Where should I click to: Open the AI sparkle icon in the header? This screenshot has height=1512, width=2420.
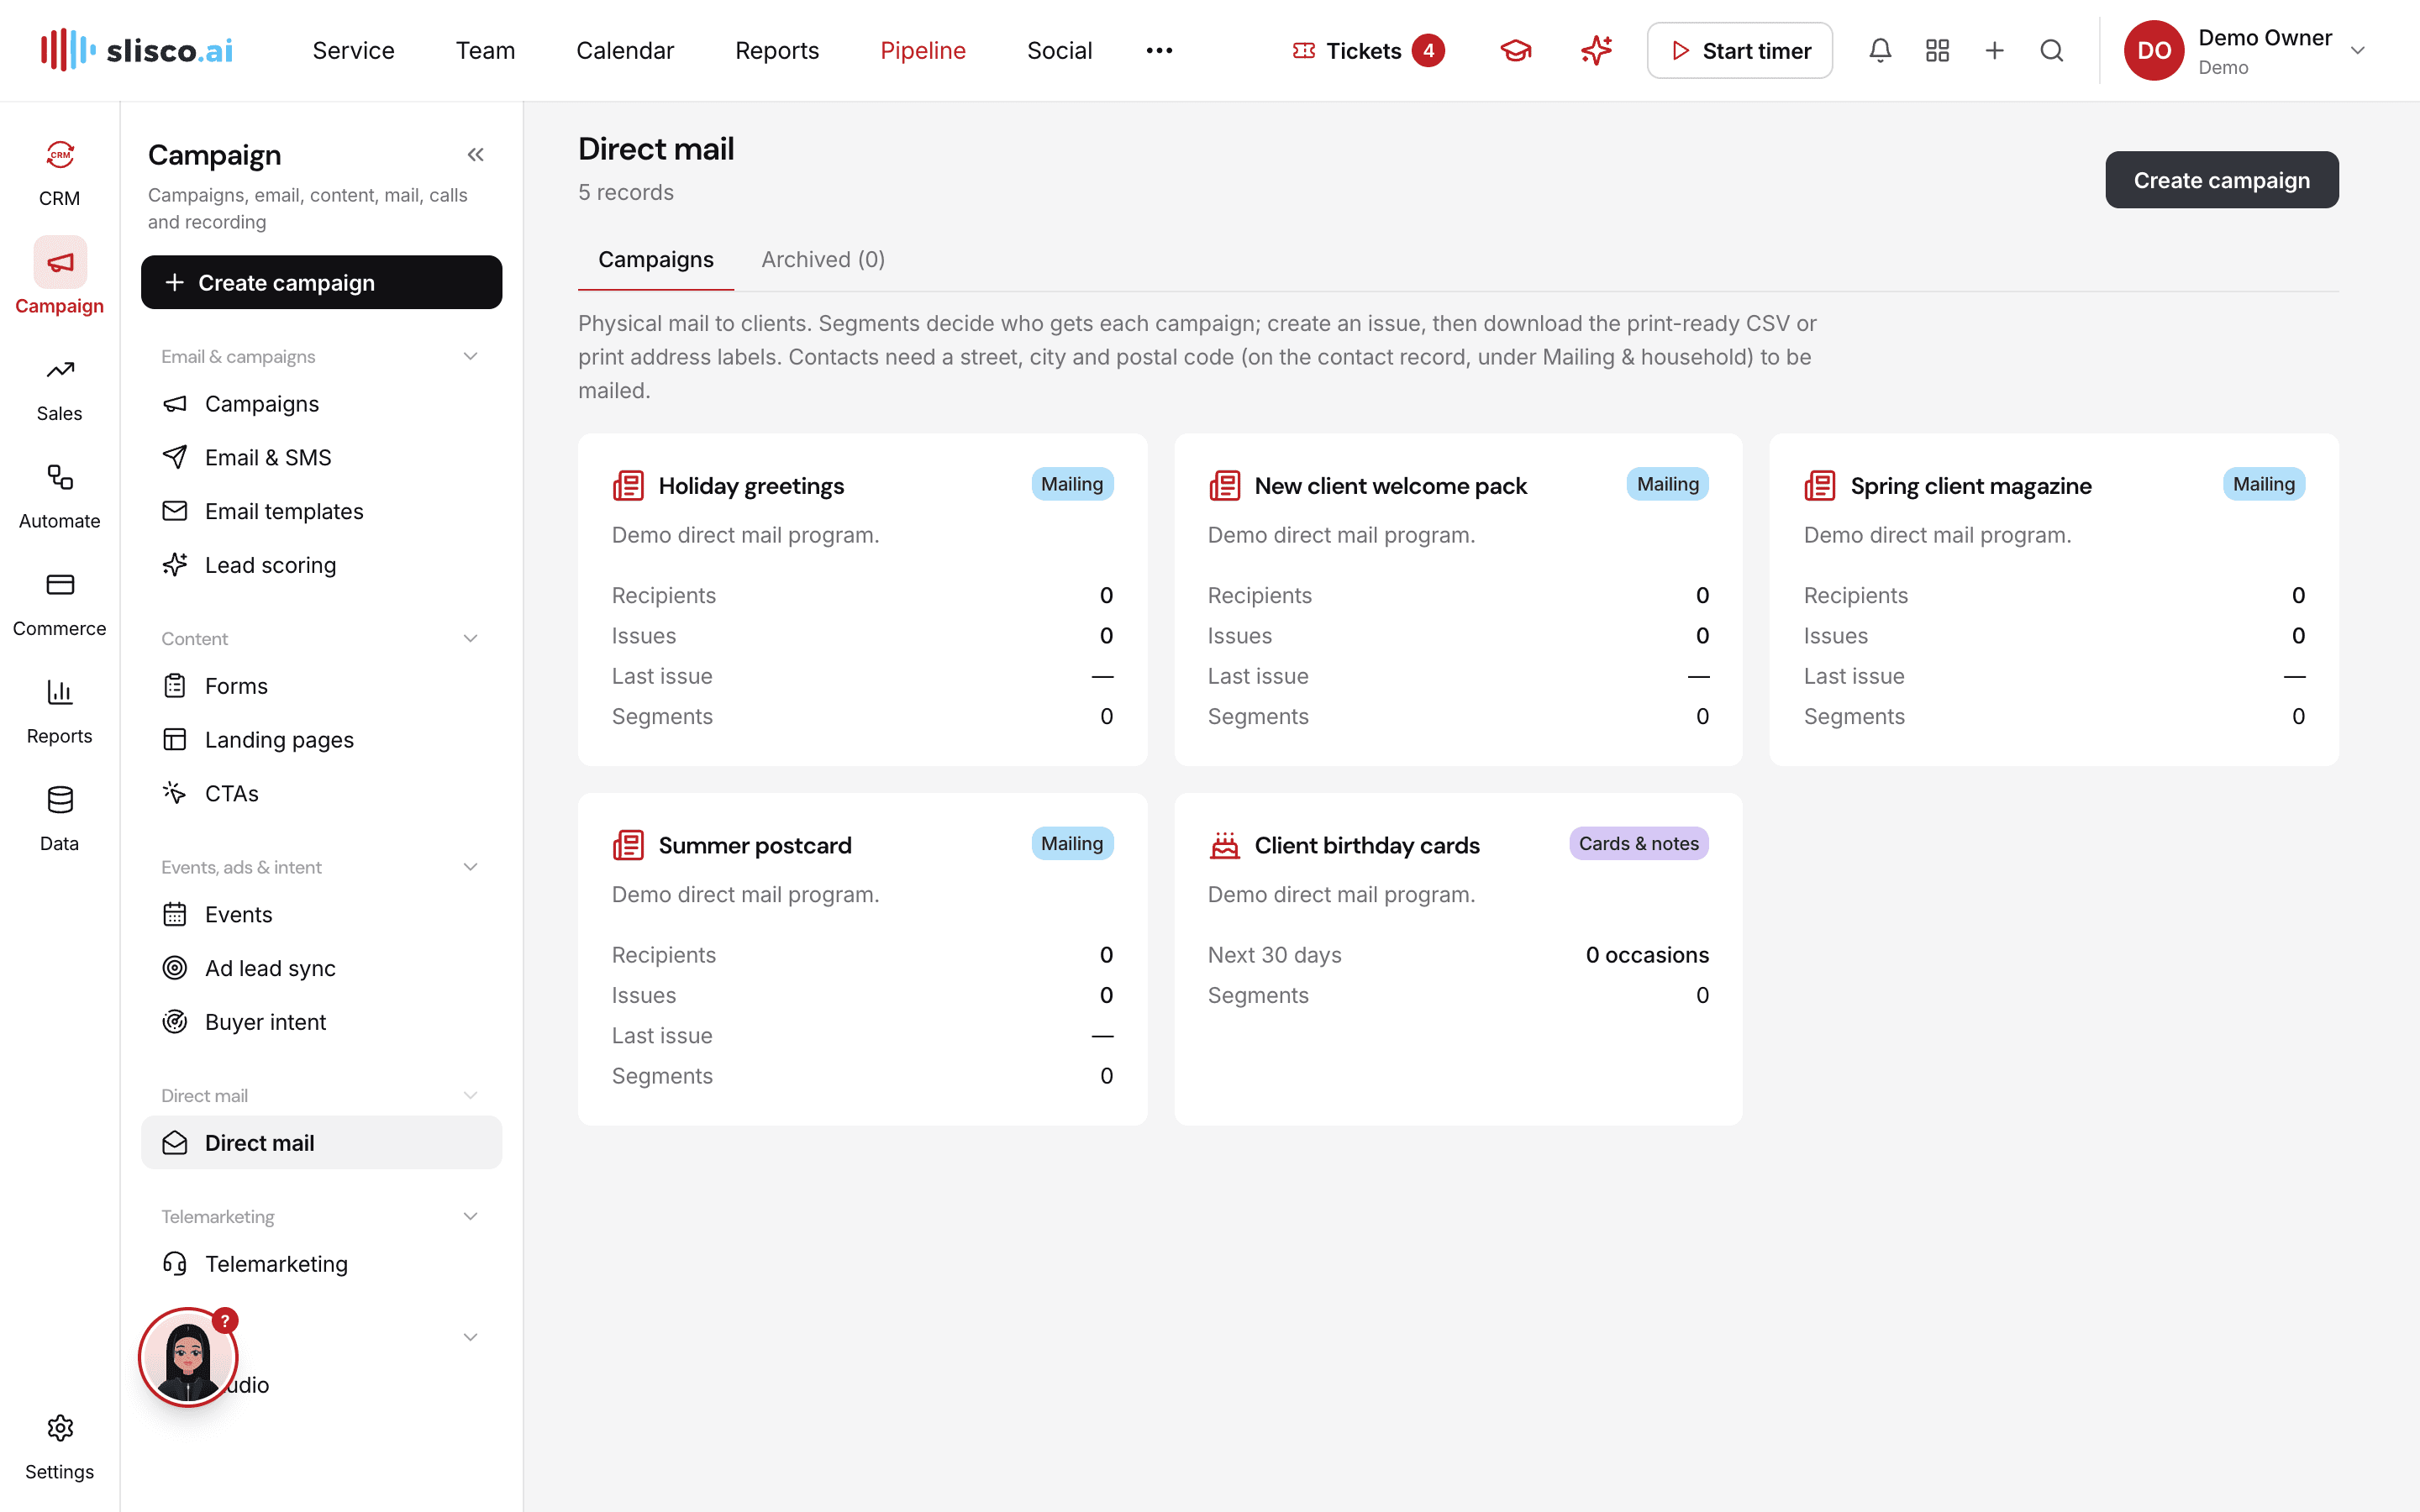[x=1596, y=50]
